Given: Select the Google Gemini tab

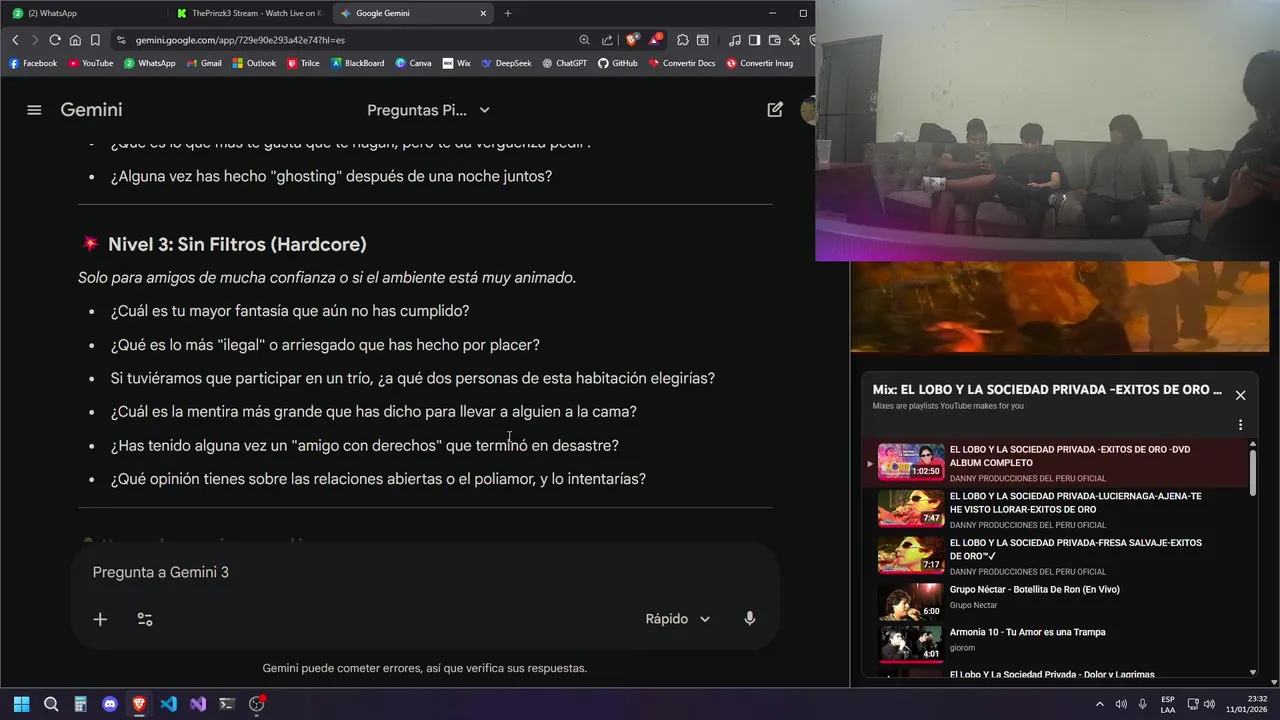Looking at the screenshot, I should 413,13.
